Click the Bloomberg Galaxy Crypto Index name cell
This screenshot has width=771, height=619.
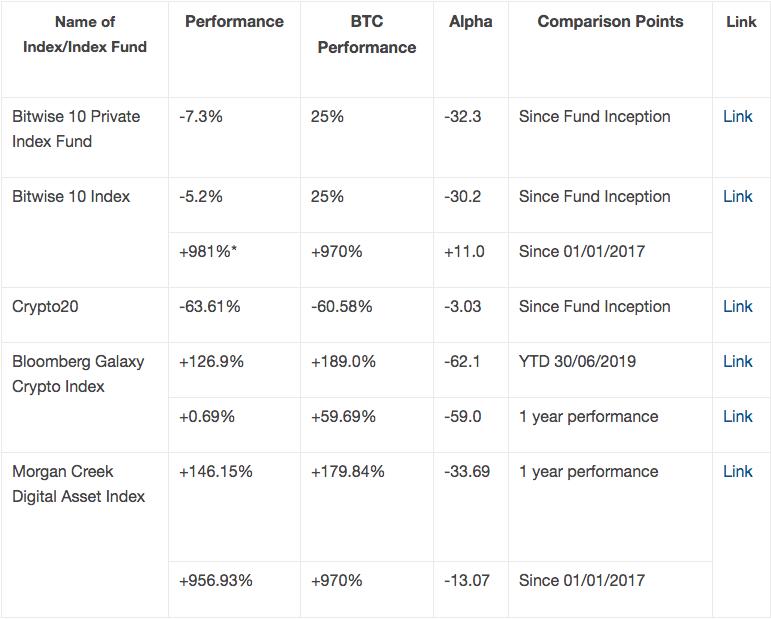78,374
